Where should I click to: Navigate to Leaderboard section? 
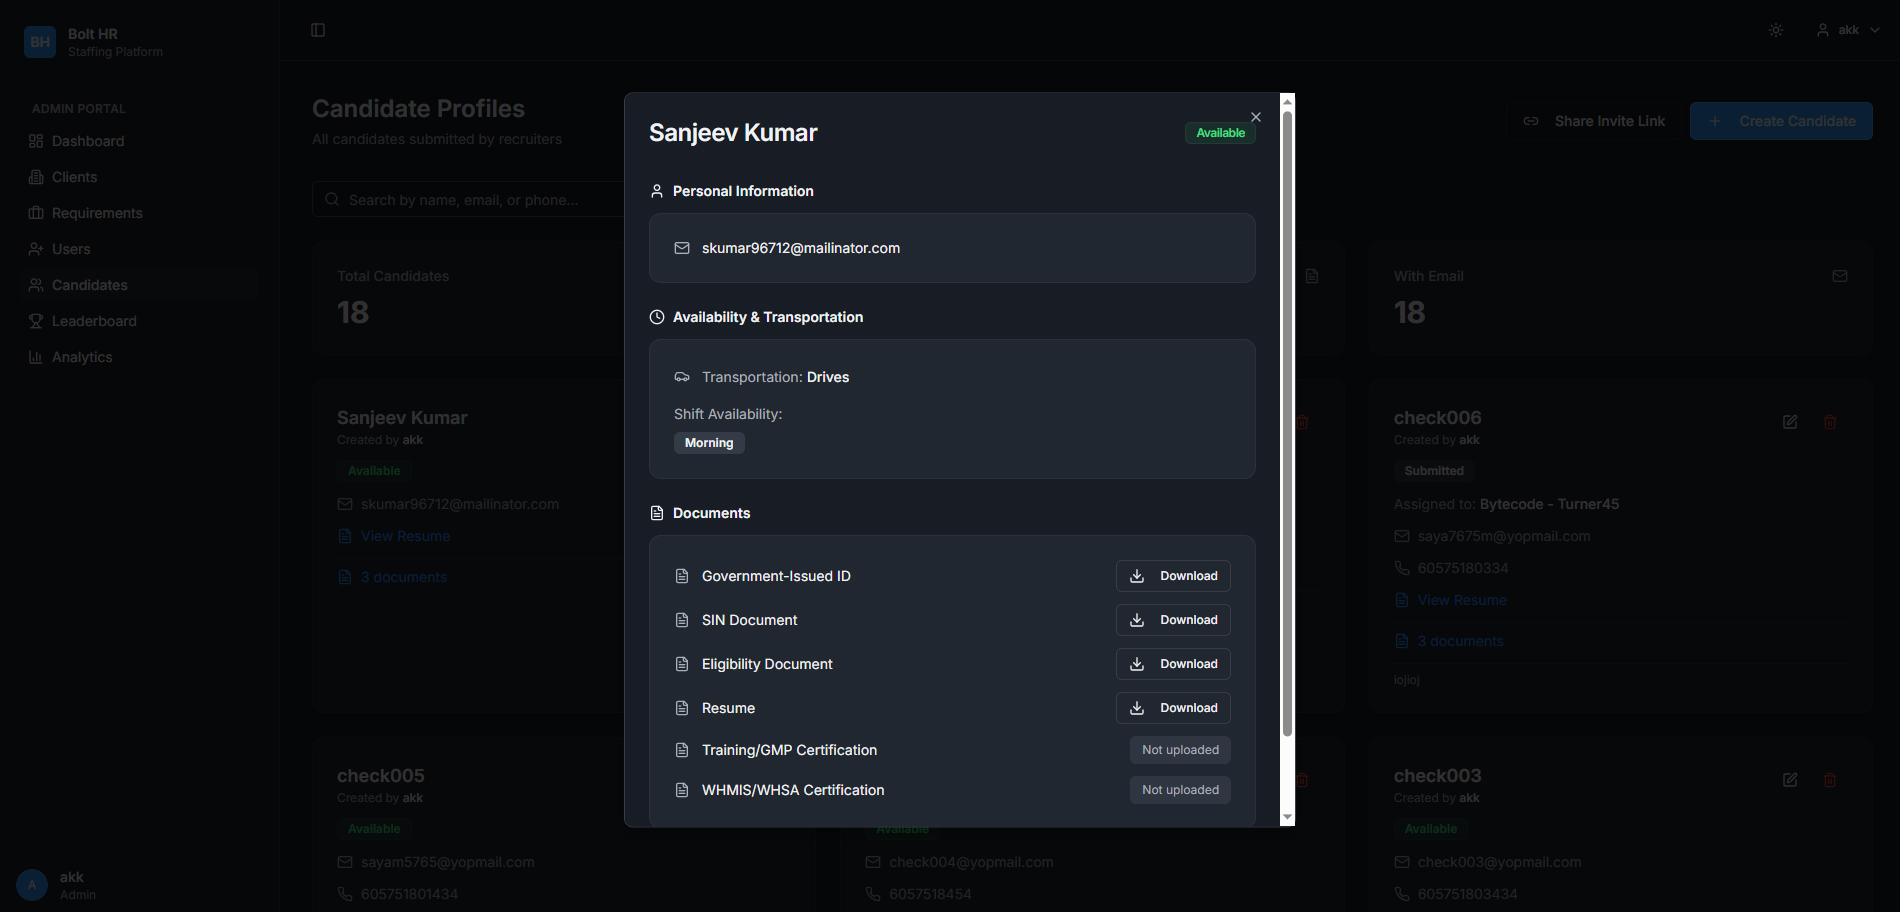click(x=94, y=321)
